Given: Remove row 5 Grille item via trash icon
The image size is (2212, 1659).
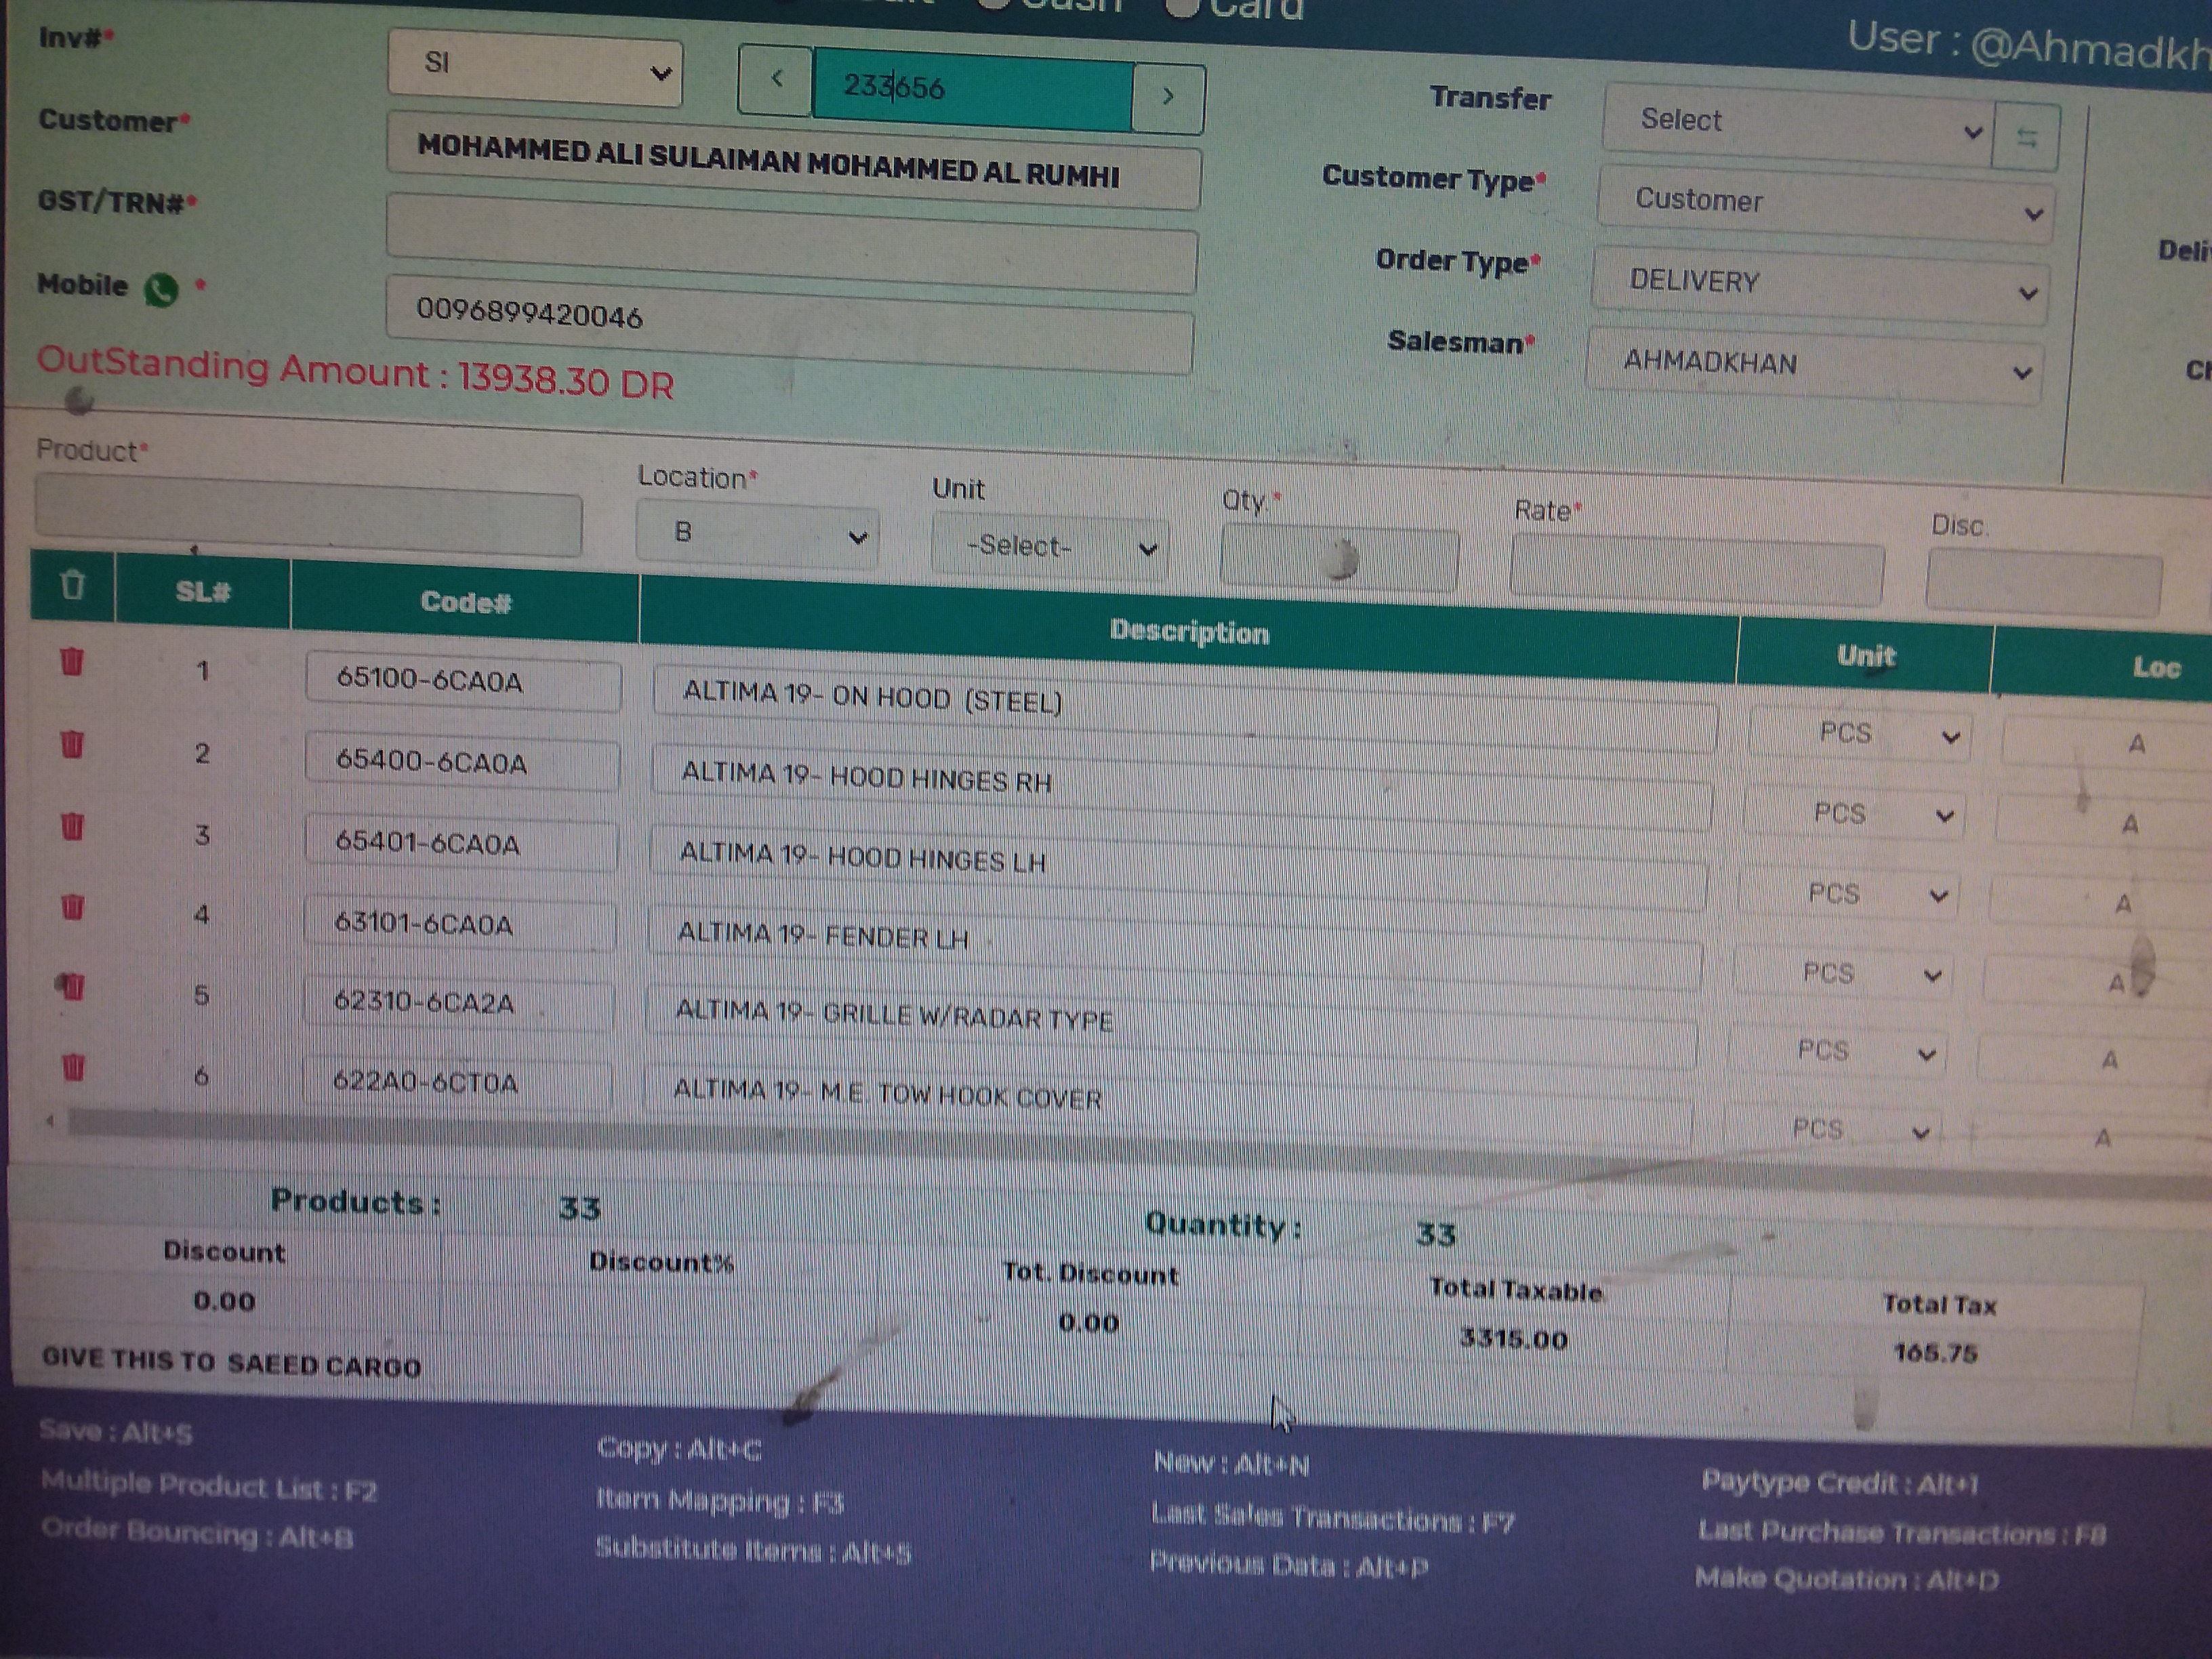Looking at the screenshot, I should coord(72,986).
